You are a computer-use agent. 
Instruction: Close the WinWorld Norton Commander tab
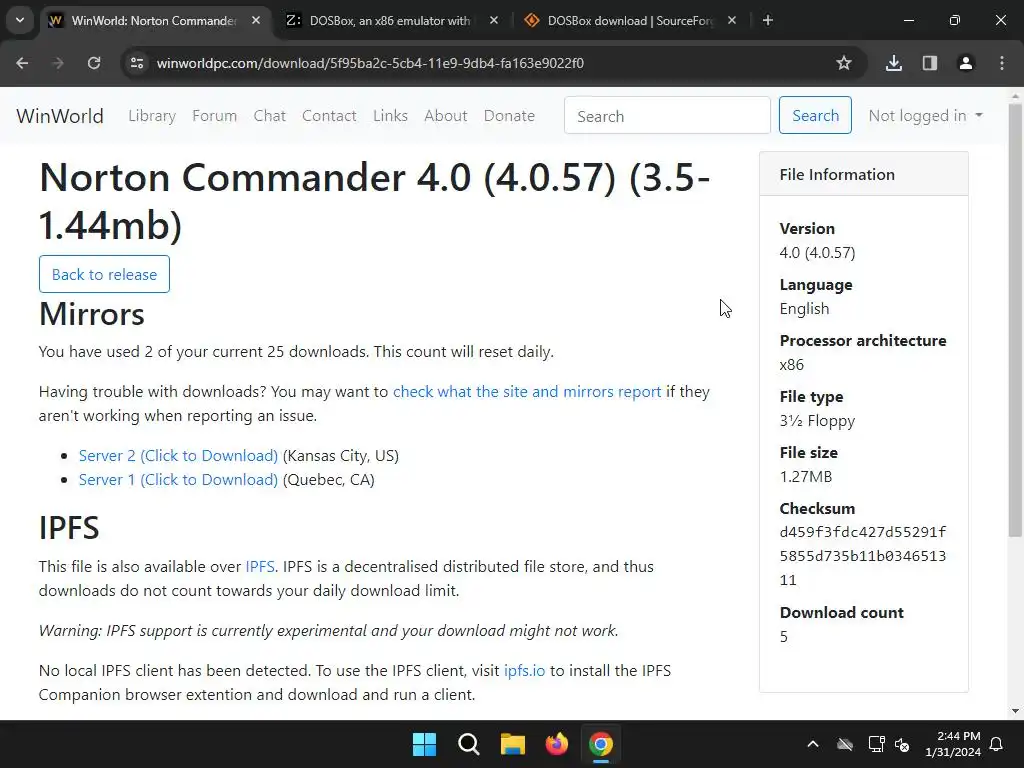[x=256, y=20]
